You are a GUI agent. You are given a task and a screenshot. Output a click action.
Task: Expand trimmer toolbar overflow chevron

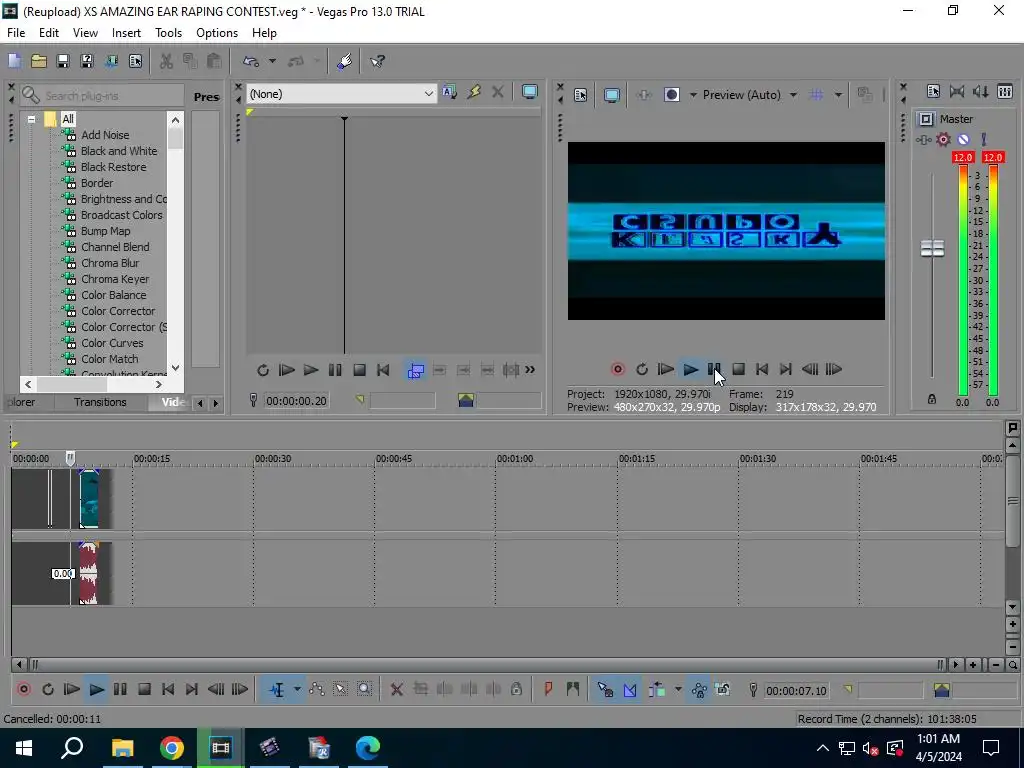[x=530, y=370]
